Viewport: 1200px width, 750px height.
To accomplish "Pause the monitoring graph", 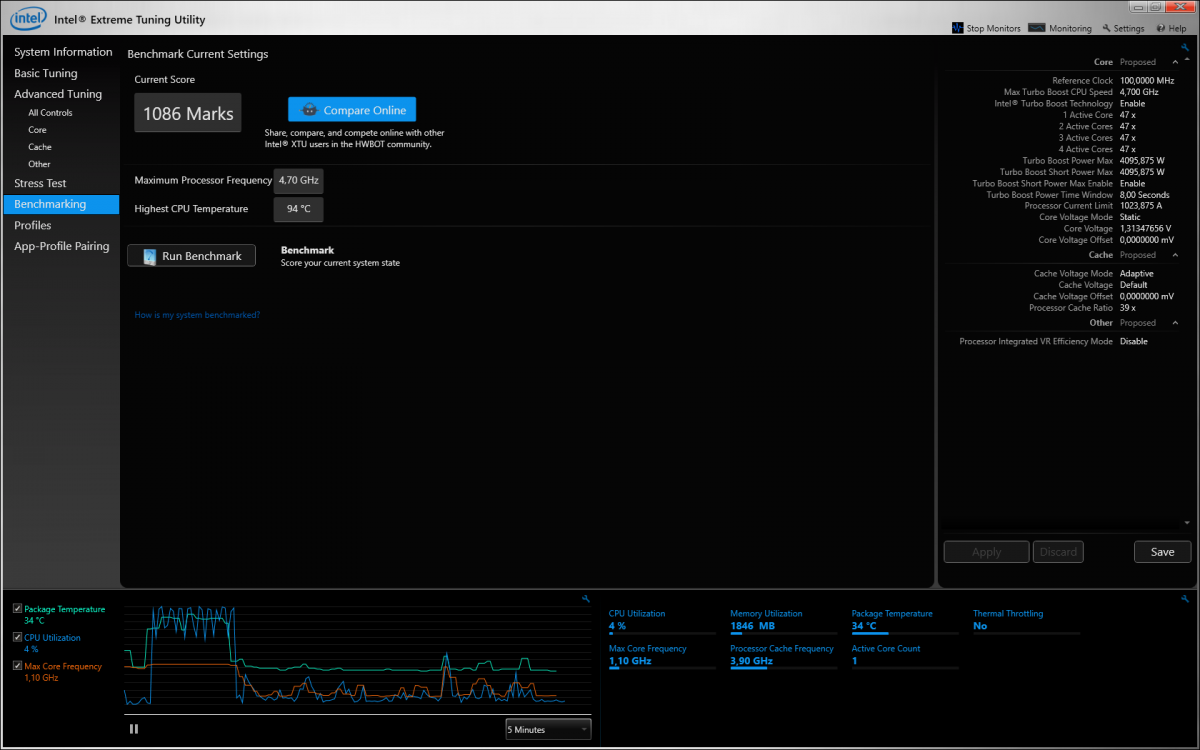I will coord(134,729).
